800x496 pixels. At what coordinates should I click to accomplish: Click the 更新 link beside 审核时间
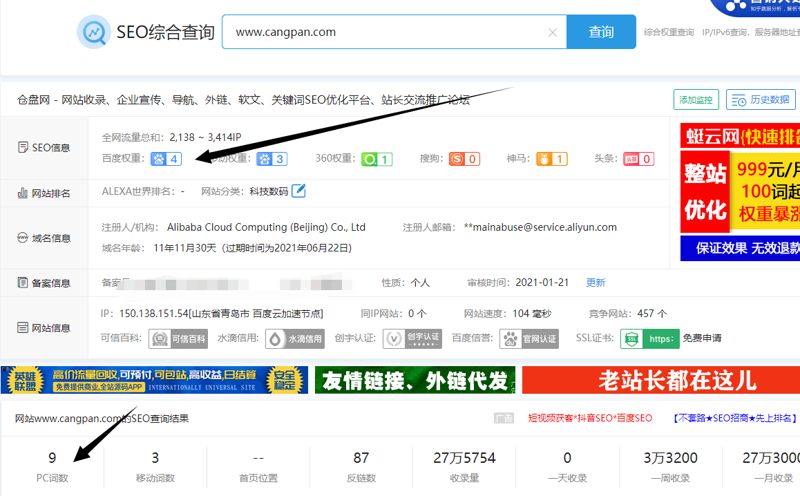[x=595, y=283]
